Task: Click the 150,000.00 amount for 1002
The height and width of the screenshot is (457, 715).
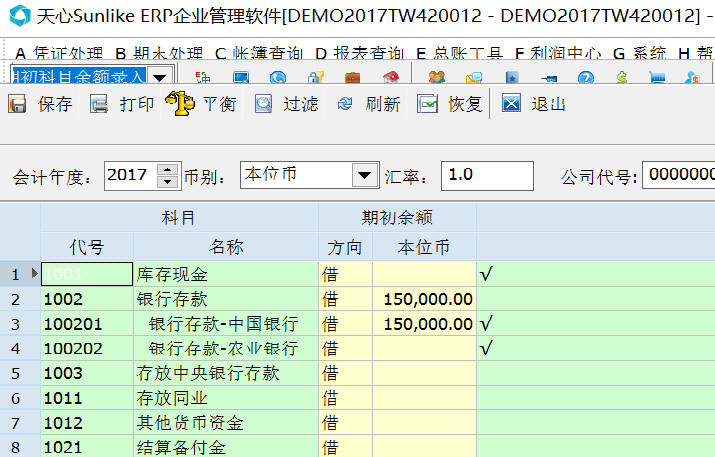Action: tap(425, 299)
